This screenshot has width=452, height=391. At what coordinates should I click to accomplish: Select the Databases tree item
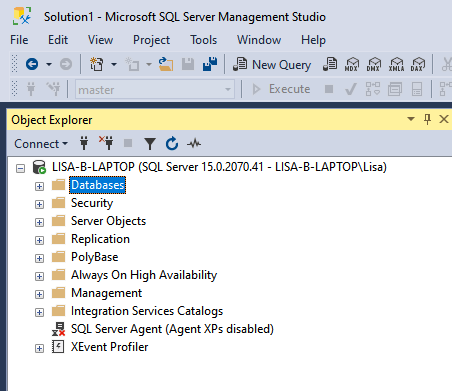click(98, 185)
